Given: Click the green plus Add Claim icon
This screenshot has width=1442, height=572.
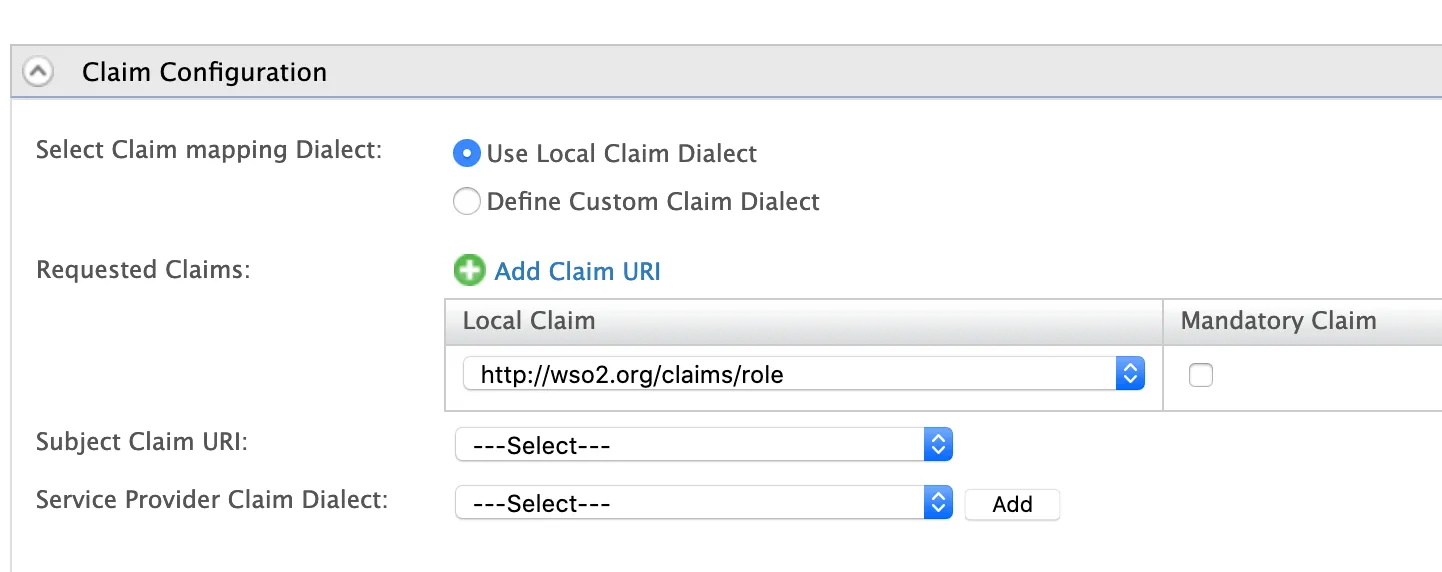Looking at the screenshot, I should click(469, 271).
